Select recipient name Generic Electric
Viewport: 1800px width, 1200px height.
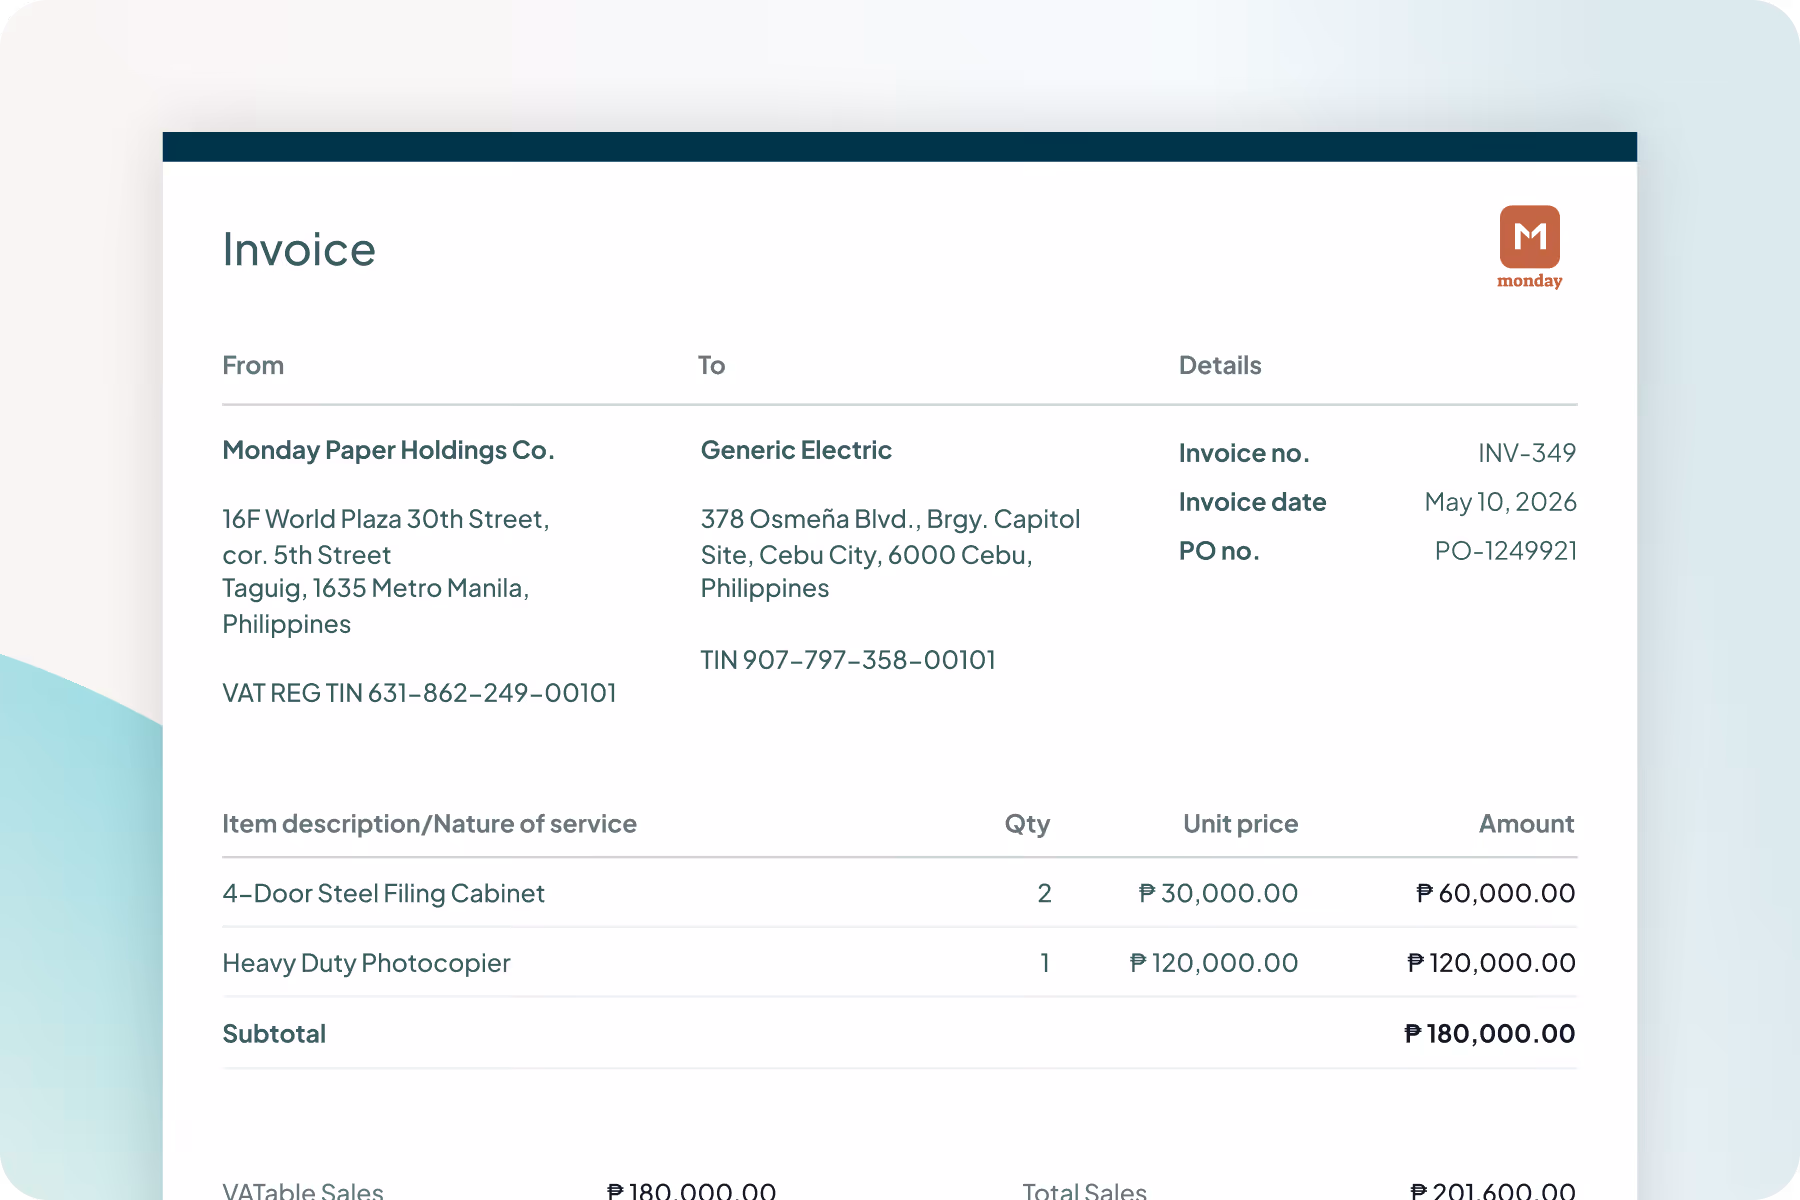[796, 450]
